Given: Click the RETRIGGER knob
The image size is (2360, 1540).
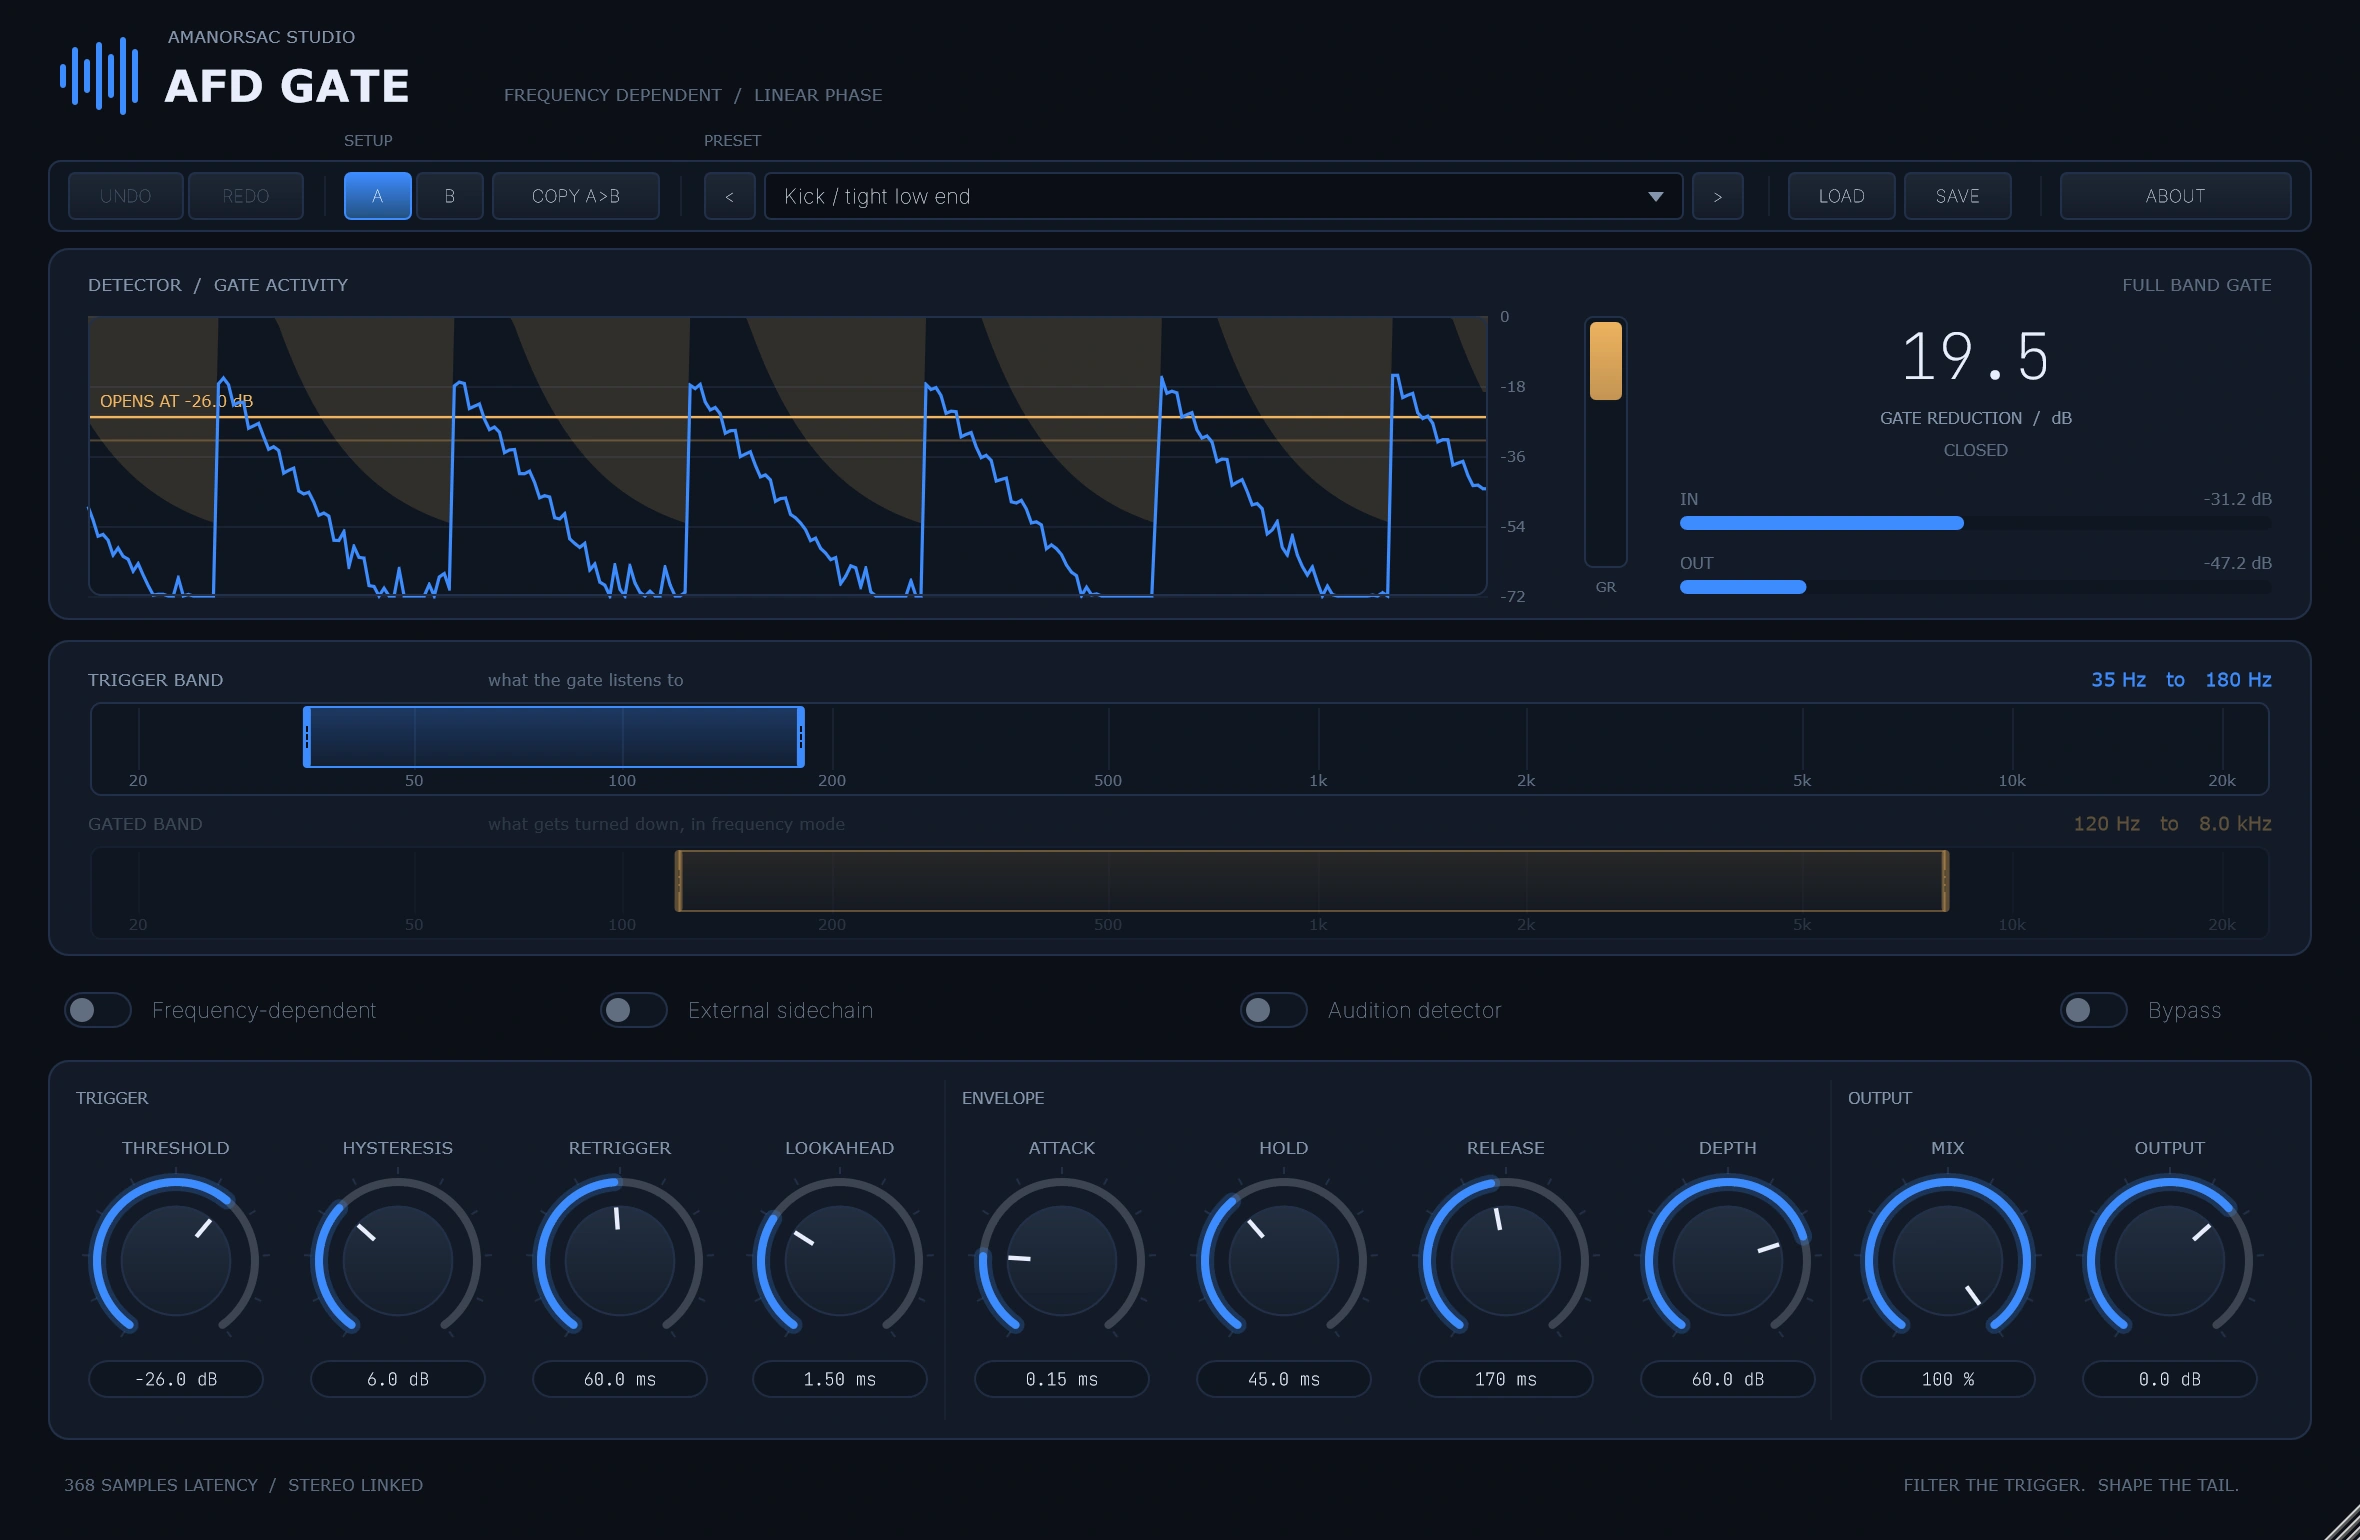Looking at the screenshot, I should tap(620, 1260).
